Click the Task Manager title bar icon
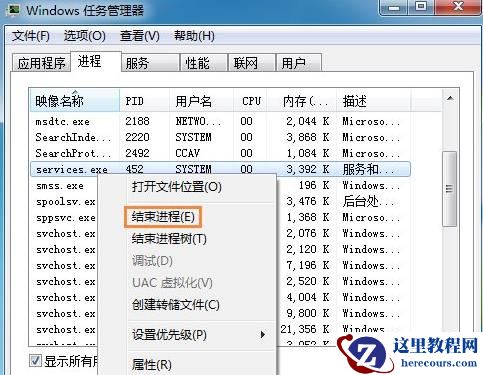This screenshot has width=483, height=375. coord(13,9)
